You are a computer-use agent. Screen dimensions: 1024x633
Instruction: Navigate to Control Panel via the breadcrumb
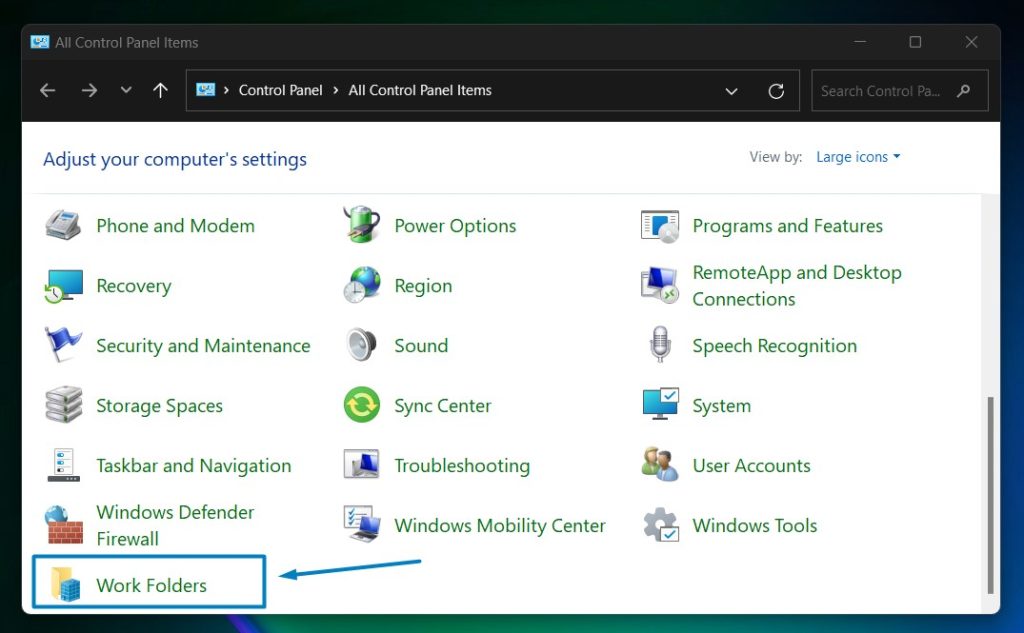[x=281, y=90]
